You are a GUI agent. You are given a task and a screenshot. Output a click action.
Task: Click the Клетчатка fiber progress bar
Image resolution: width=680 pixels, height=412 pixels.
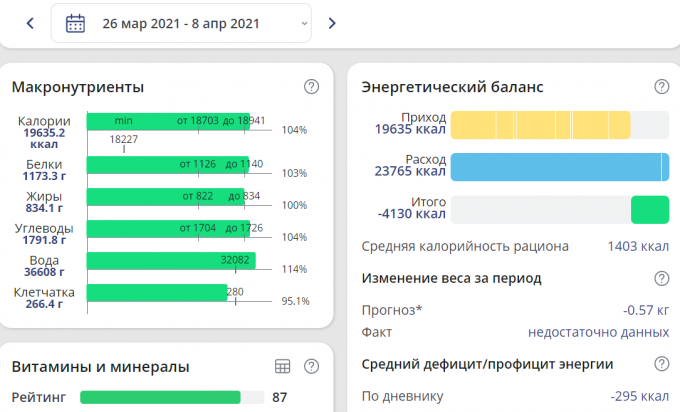[x=157, y=293]
